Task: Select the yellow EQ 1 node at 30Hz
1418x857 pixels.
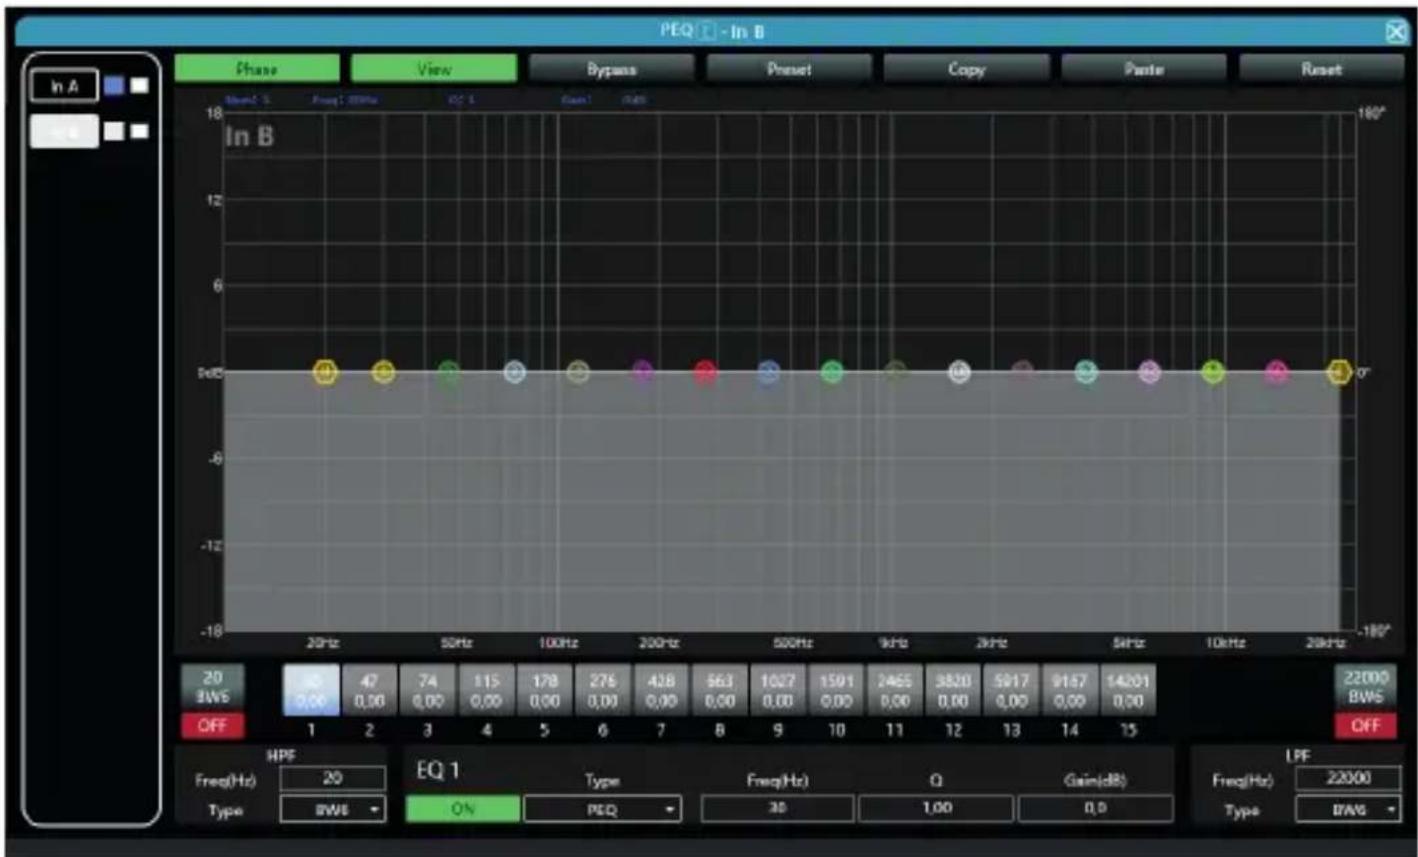Action: [383, 372]
